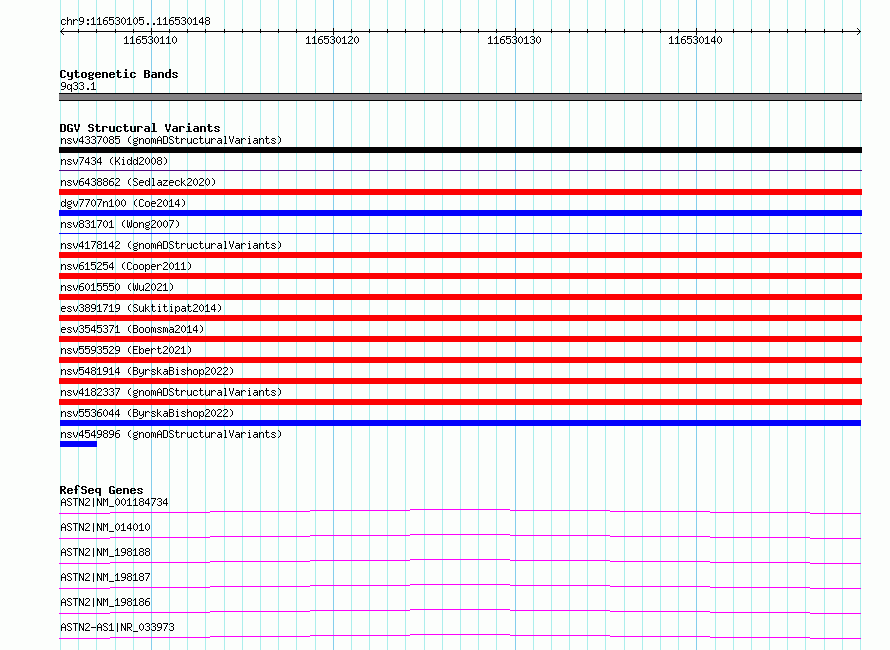
Task: Click the red bar under nsv5481914
Action: (460, 381)
